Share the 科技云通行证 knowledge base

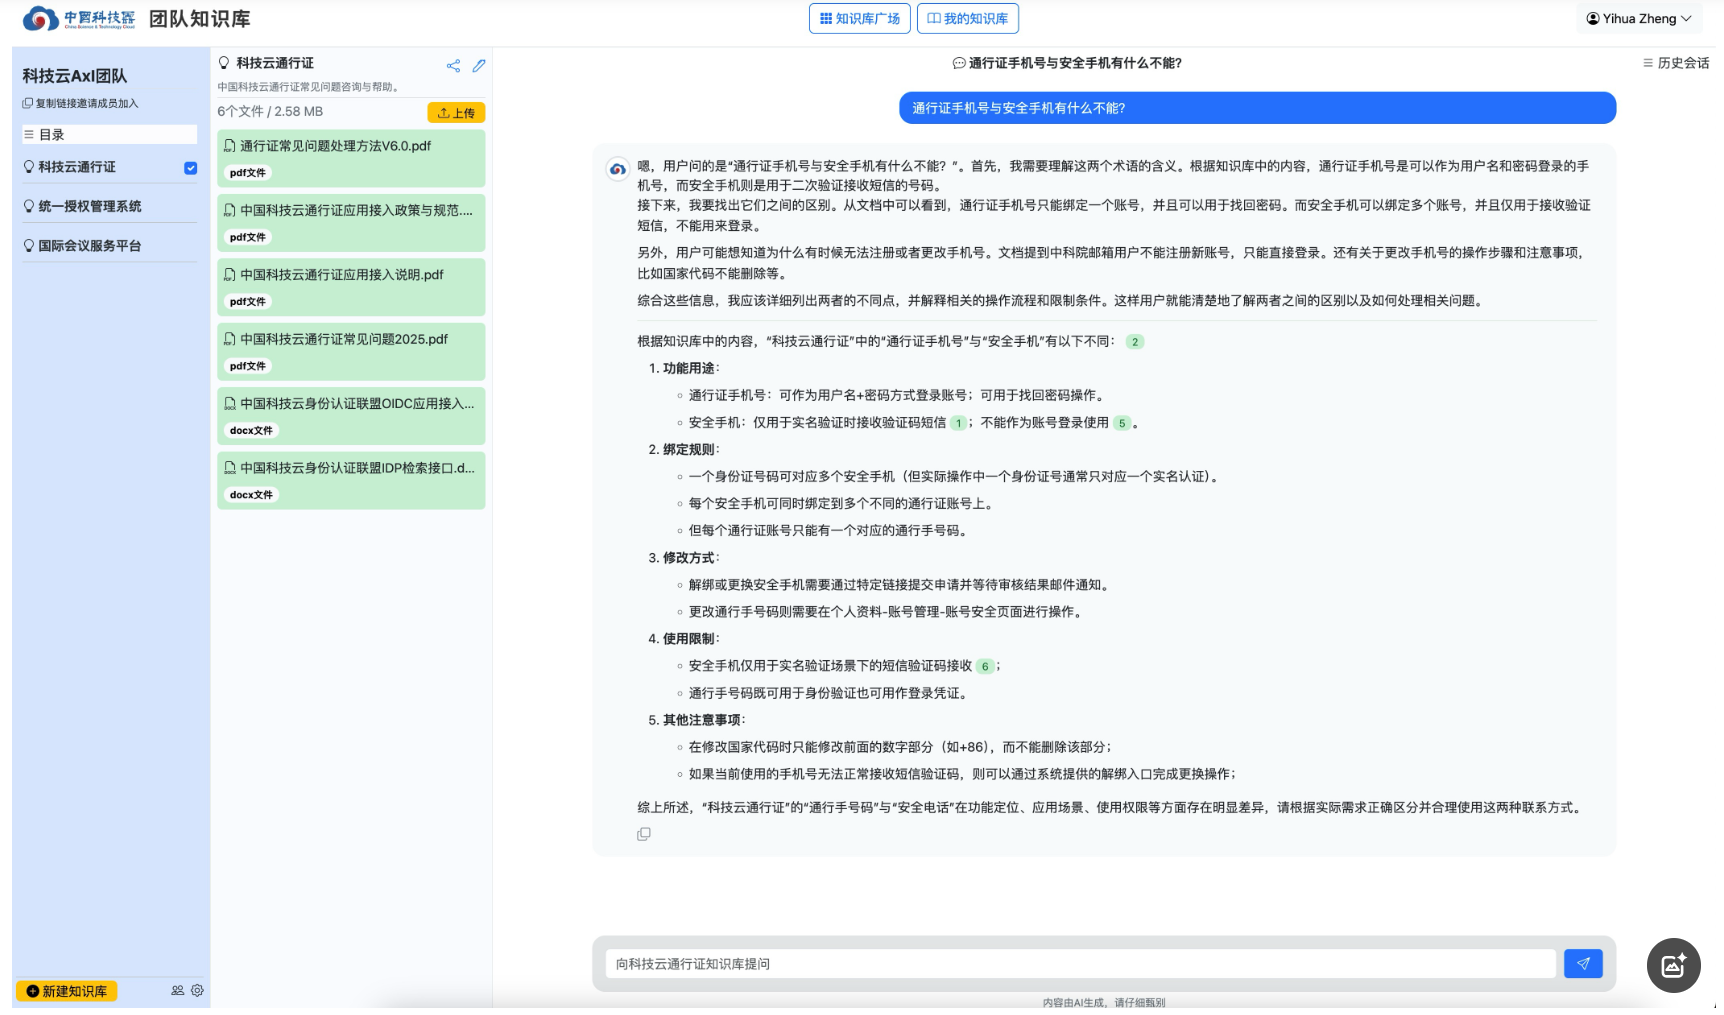coord(453,66)
